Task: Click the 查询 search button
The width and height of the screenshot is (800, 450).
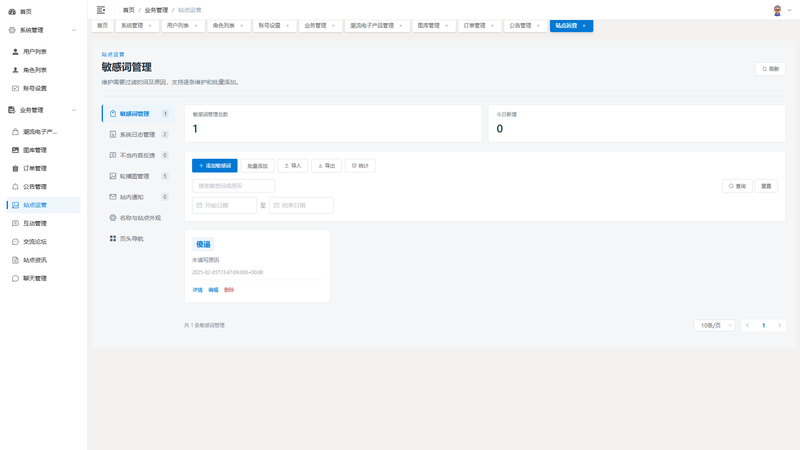Action: pos(737,186)
